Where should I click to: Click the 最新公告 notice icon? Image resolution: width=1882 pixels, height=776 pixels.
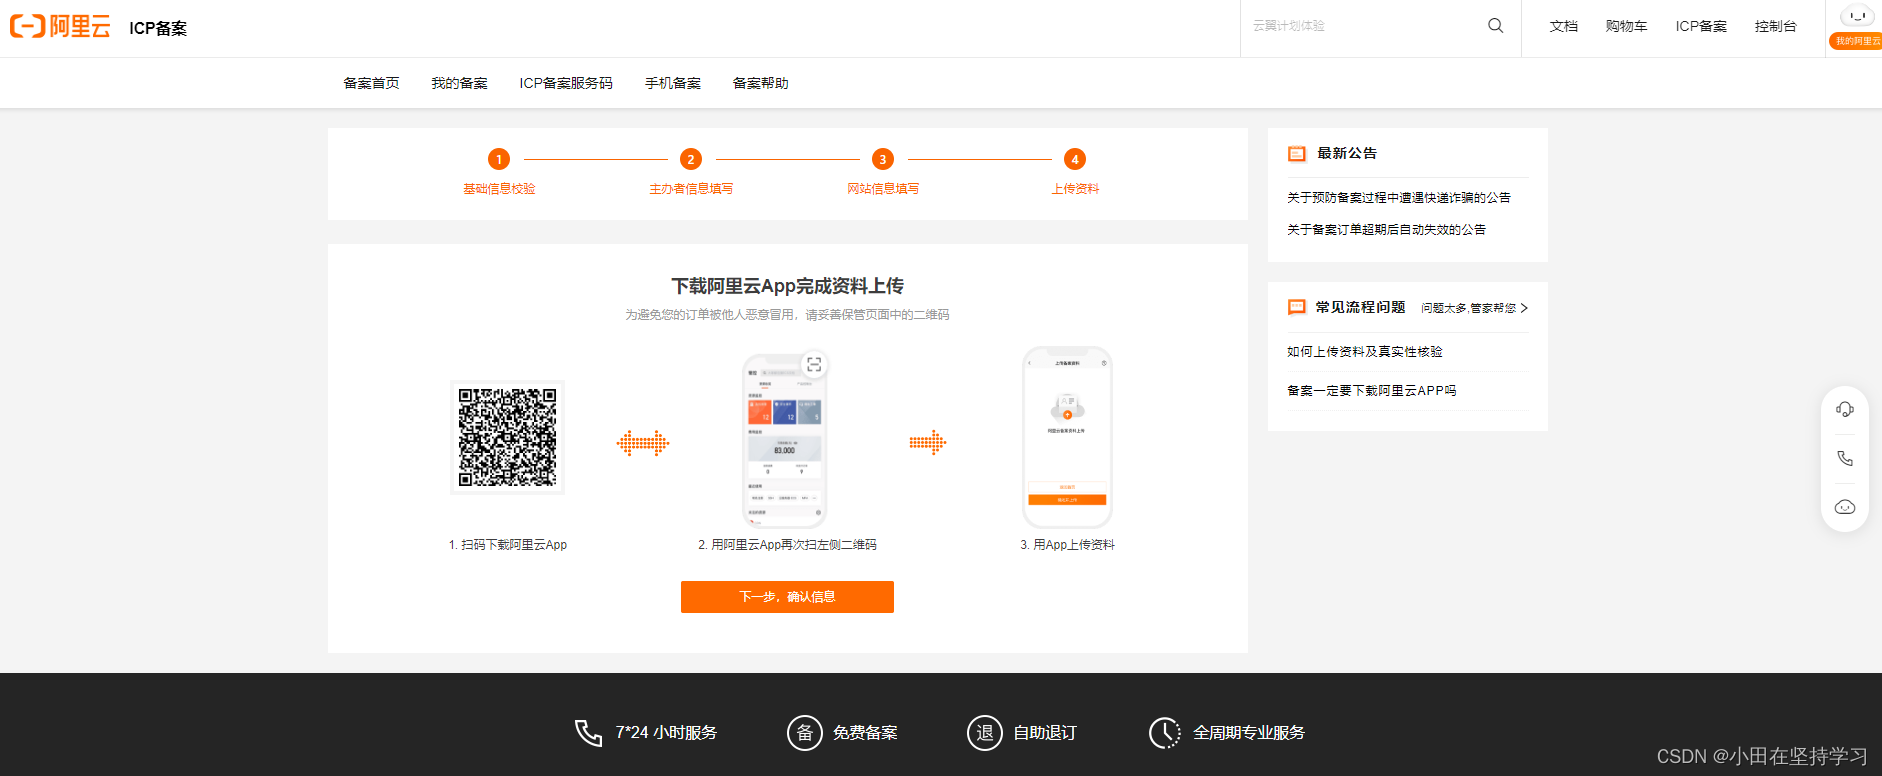click(x=1297, y=154)
